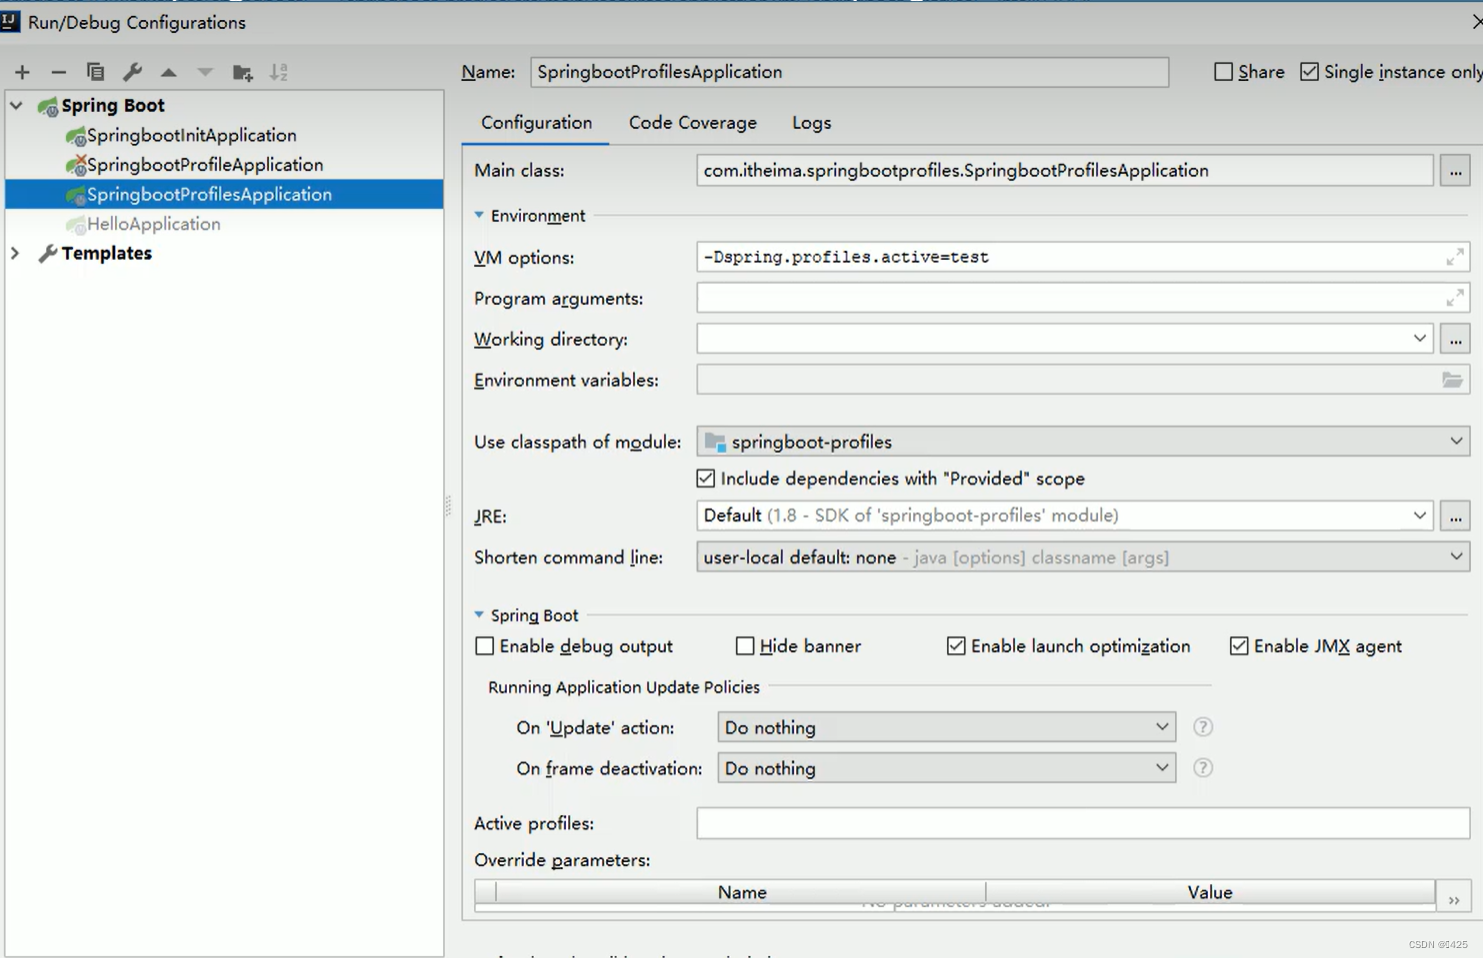
Task: Remove the selected configuration
Action: click(58, 72)
